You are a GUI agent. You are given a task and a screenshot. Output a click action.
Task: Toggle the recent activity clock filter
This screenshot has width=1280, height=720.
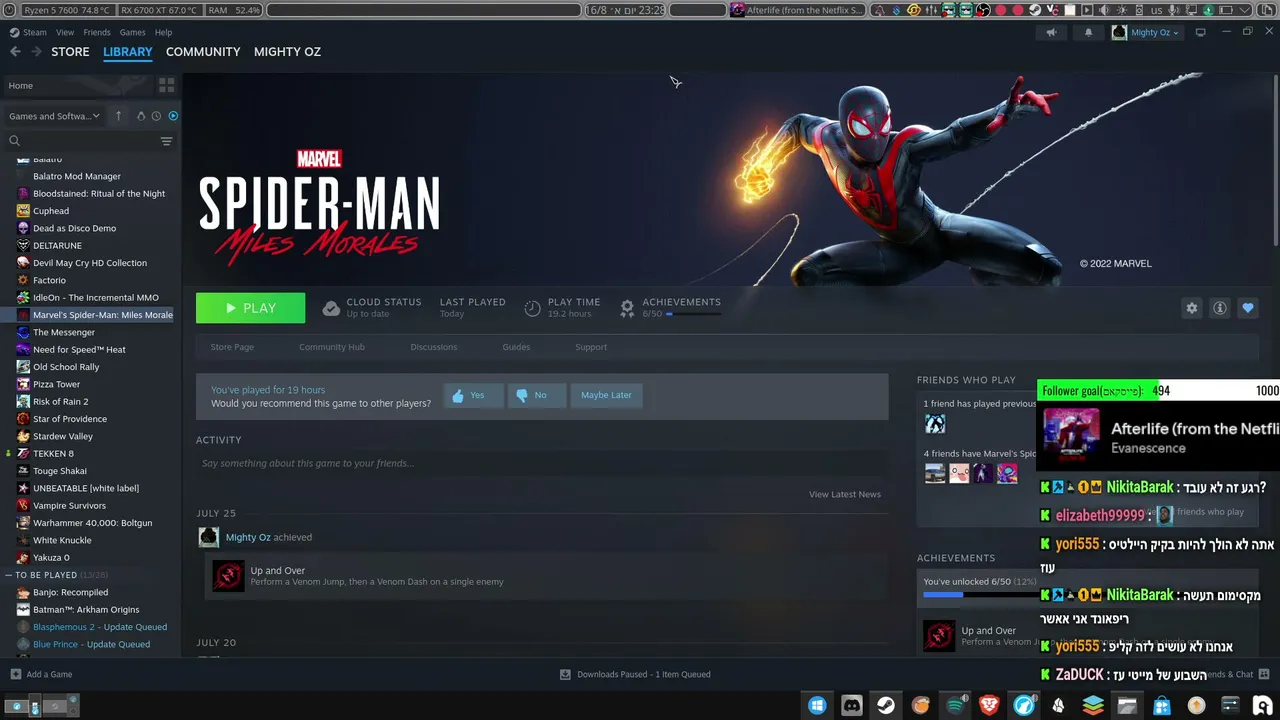pyautogui.click(x=156, y=116)
